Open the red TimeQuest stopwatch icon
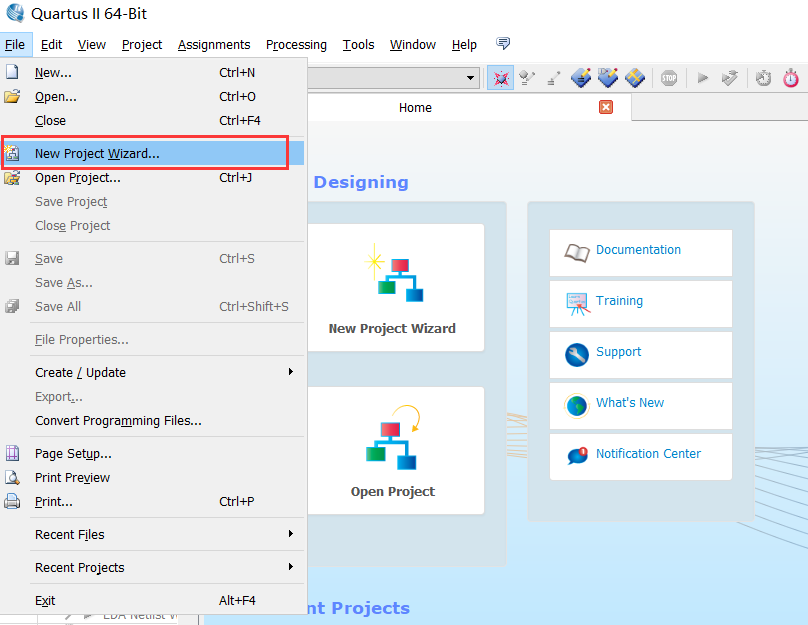This screenshot has width=808, height=625. coord(790,78)
